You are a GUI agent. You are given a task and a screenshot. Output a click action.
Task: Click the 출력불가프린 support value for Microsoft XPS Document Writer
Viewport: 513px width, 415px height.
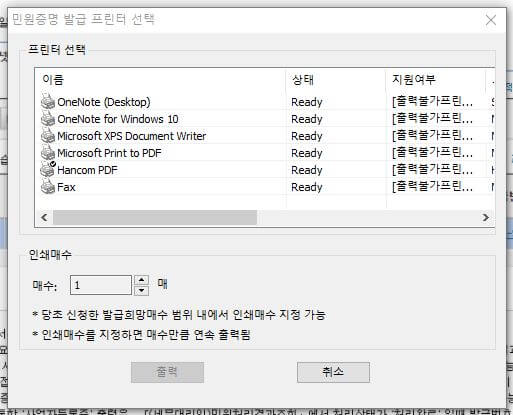(432, 136)
